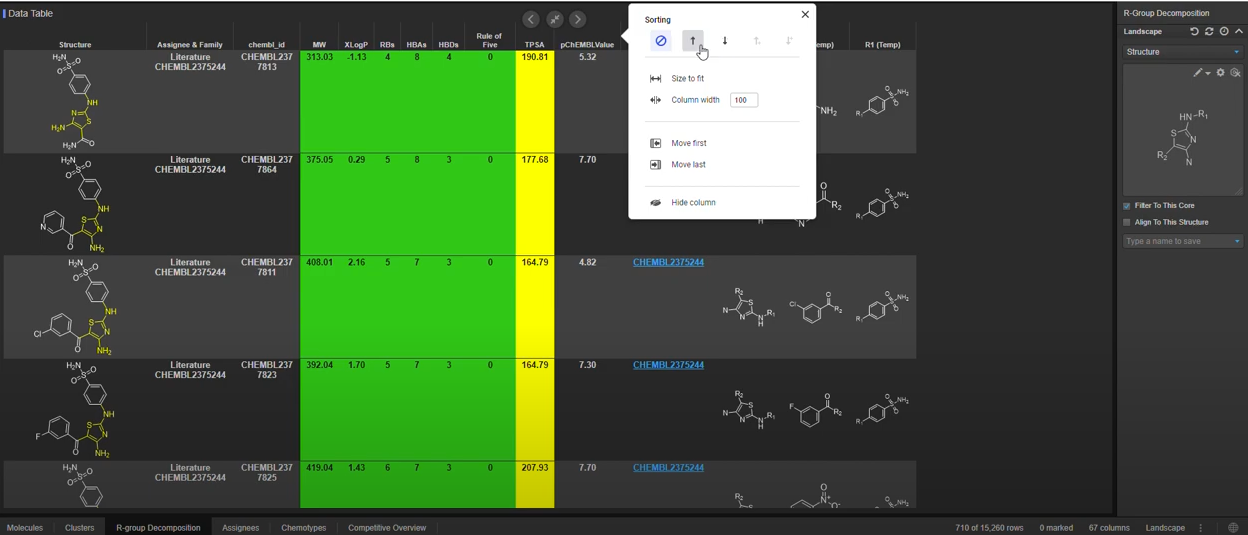Click the Data Table panel title

(x=31, y=13)
